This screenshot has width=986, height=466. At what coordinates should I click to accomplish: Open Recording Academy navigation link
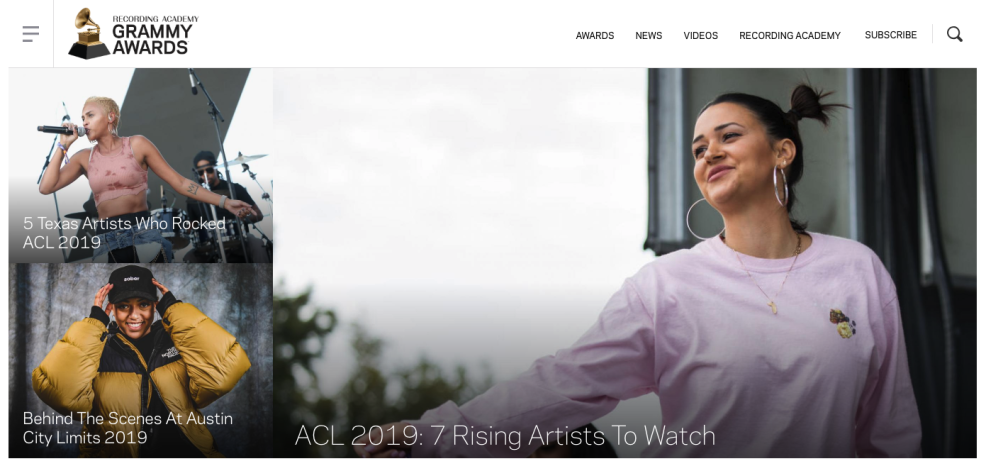[790, 36]
